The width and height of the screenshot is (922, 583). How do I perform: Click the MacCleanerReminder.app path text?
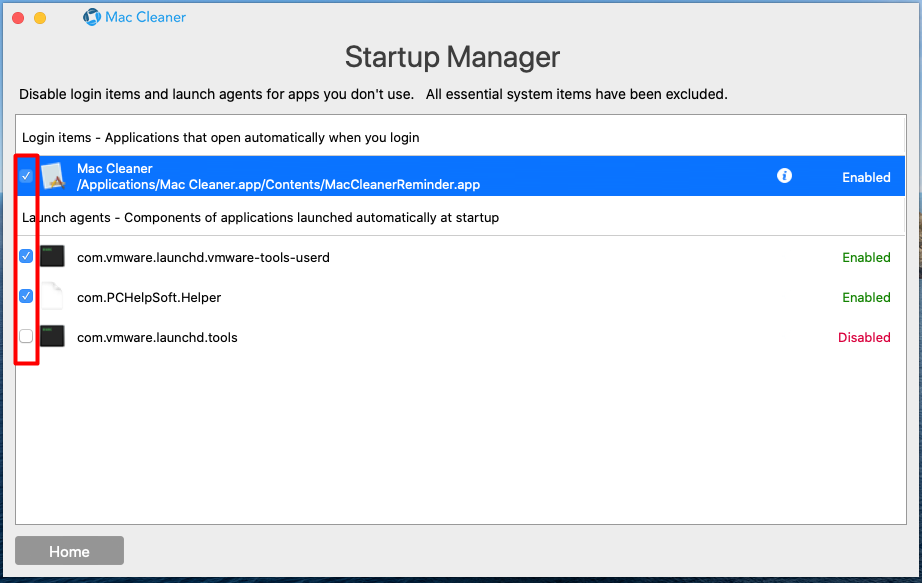tap(278, 185)
